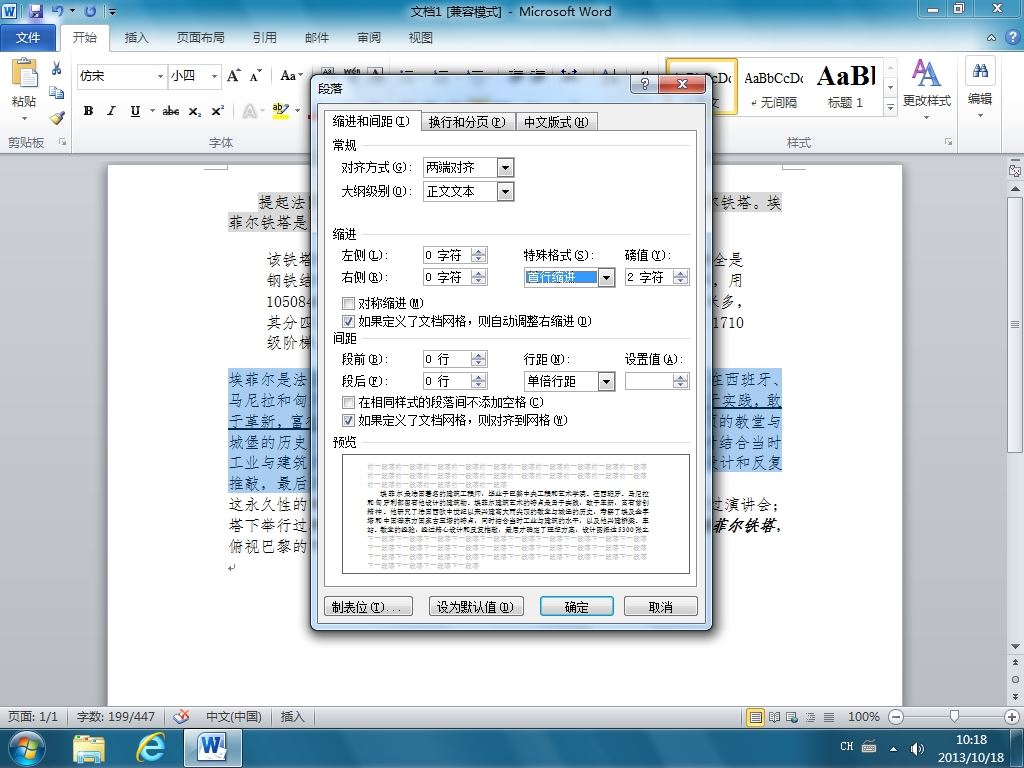Expand underline style dropdown arrow
The image size is (1024, 768).
(152, 111)
